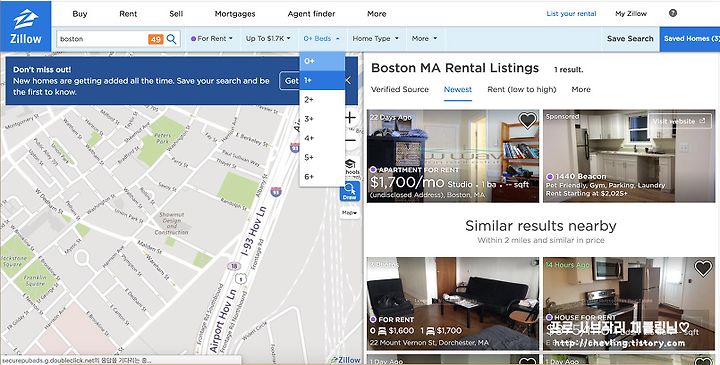The width and height of the screenshot is (720, 365).
Task: Open the $1,700/mo studio listing photo
Action: 453,156
